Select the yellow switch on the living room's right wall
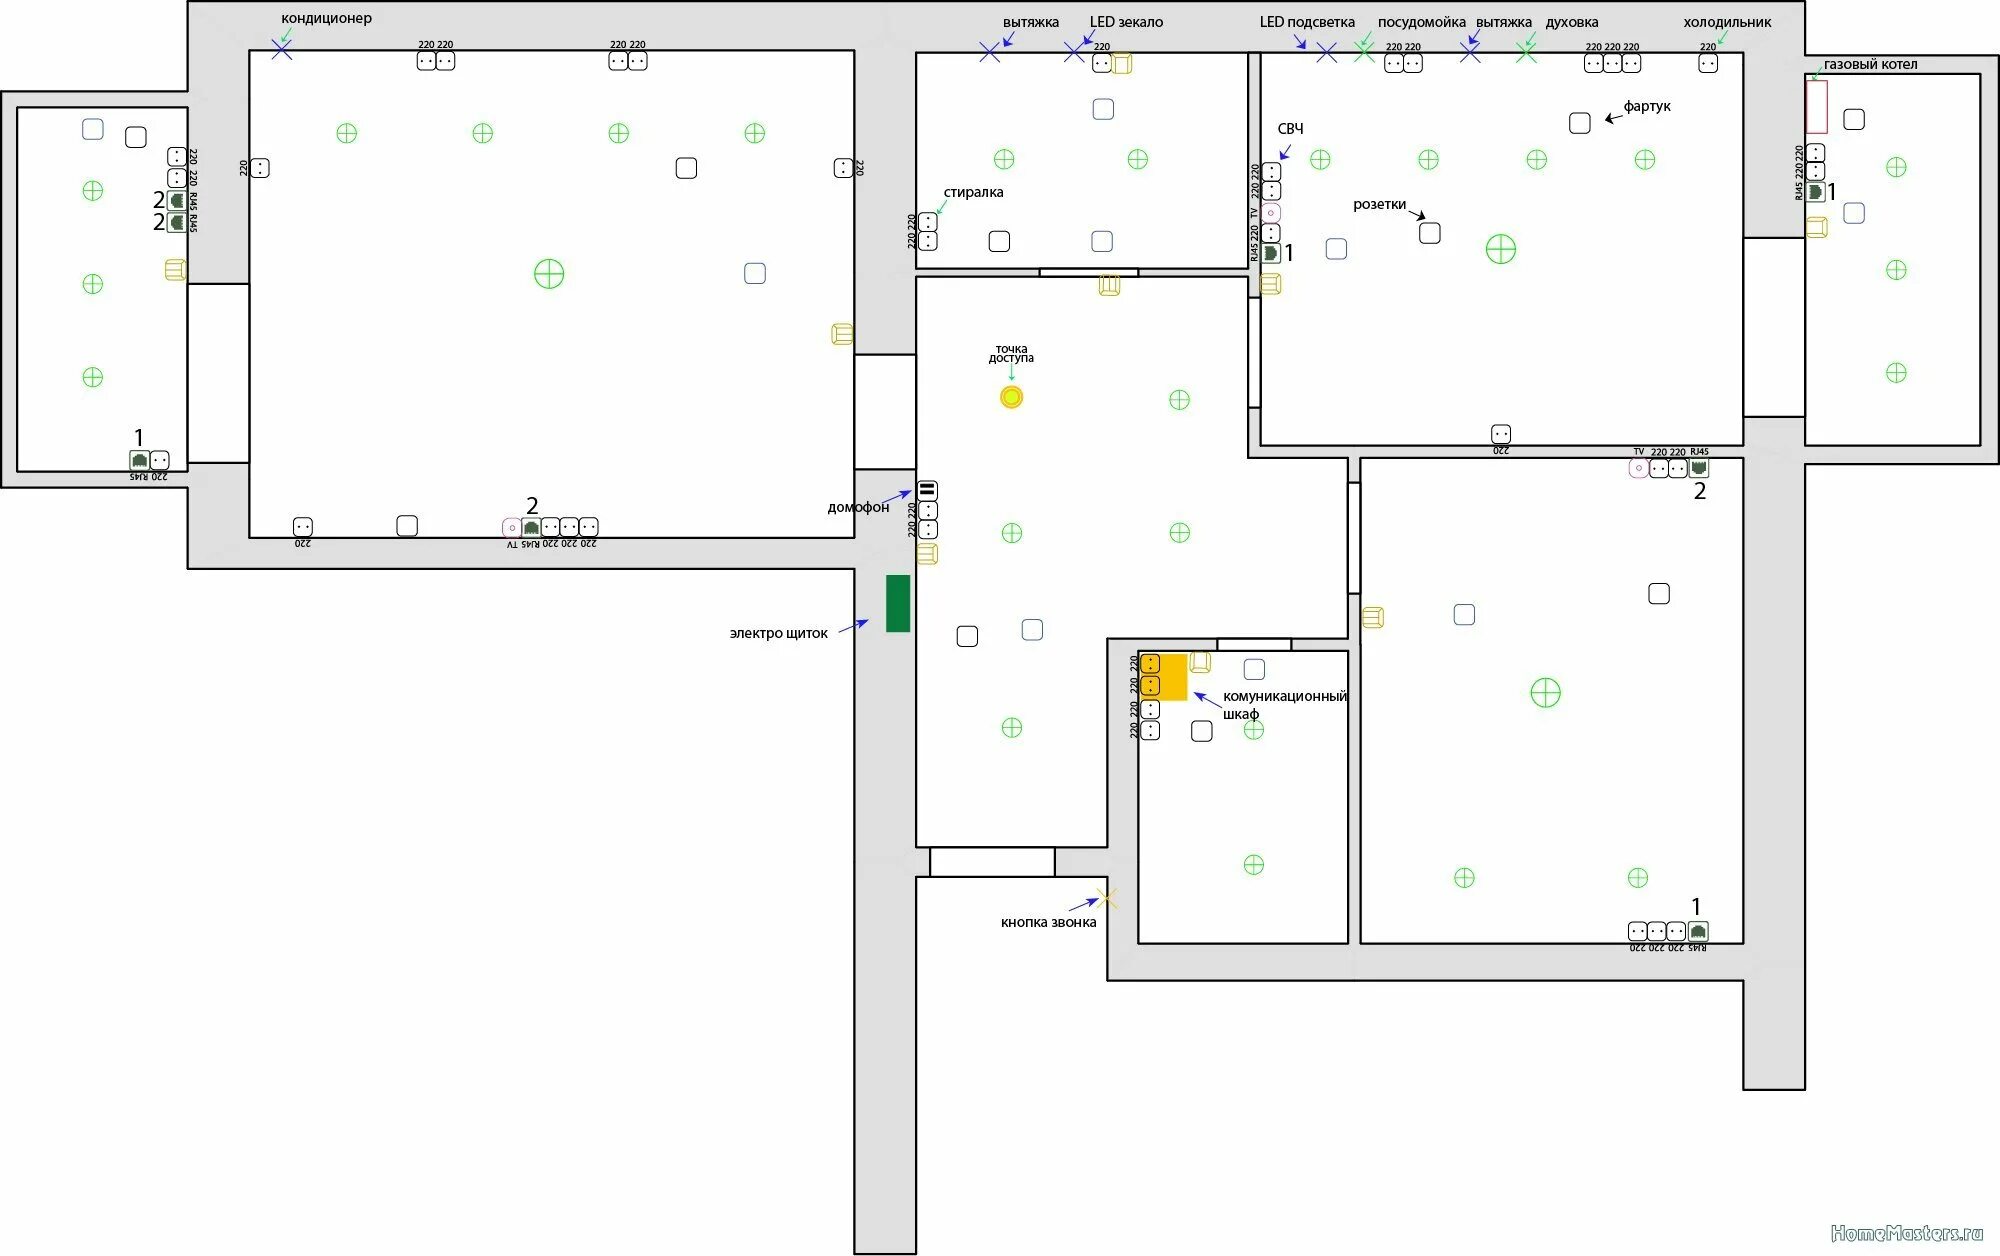Screen dimensions: 2000x1256 [x=843, y=334]
